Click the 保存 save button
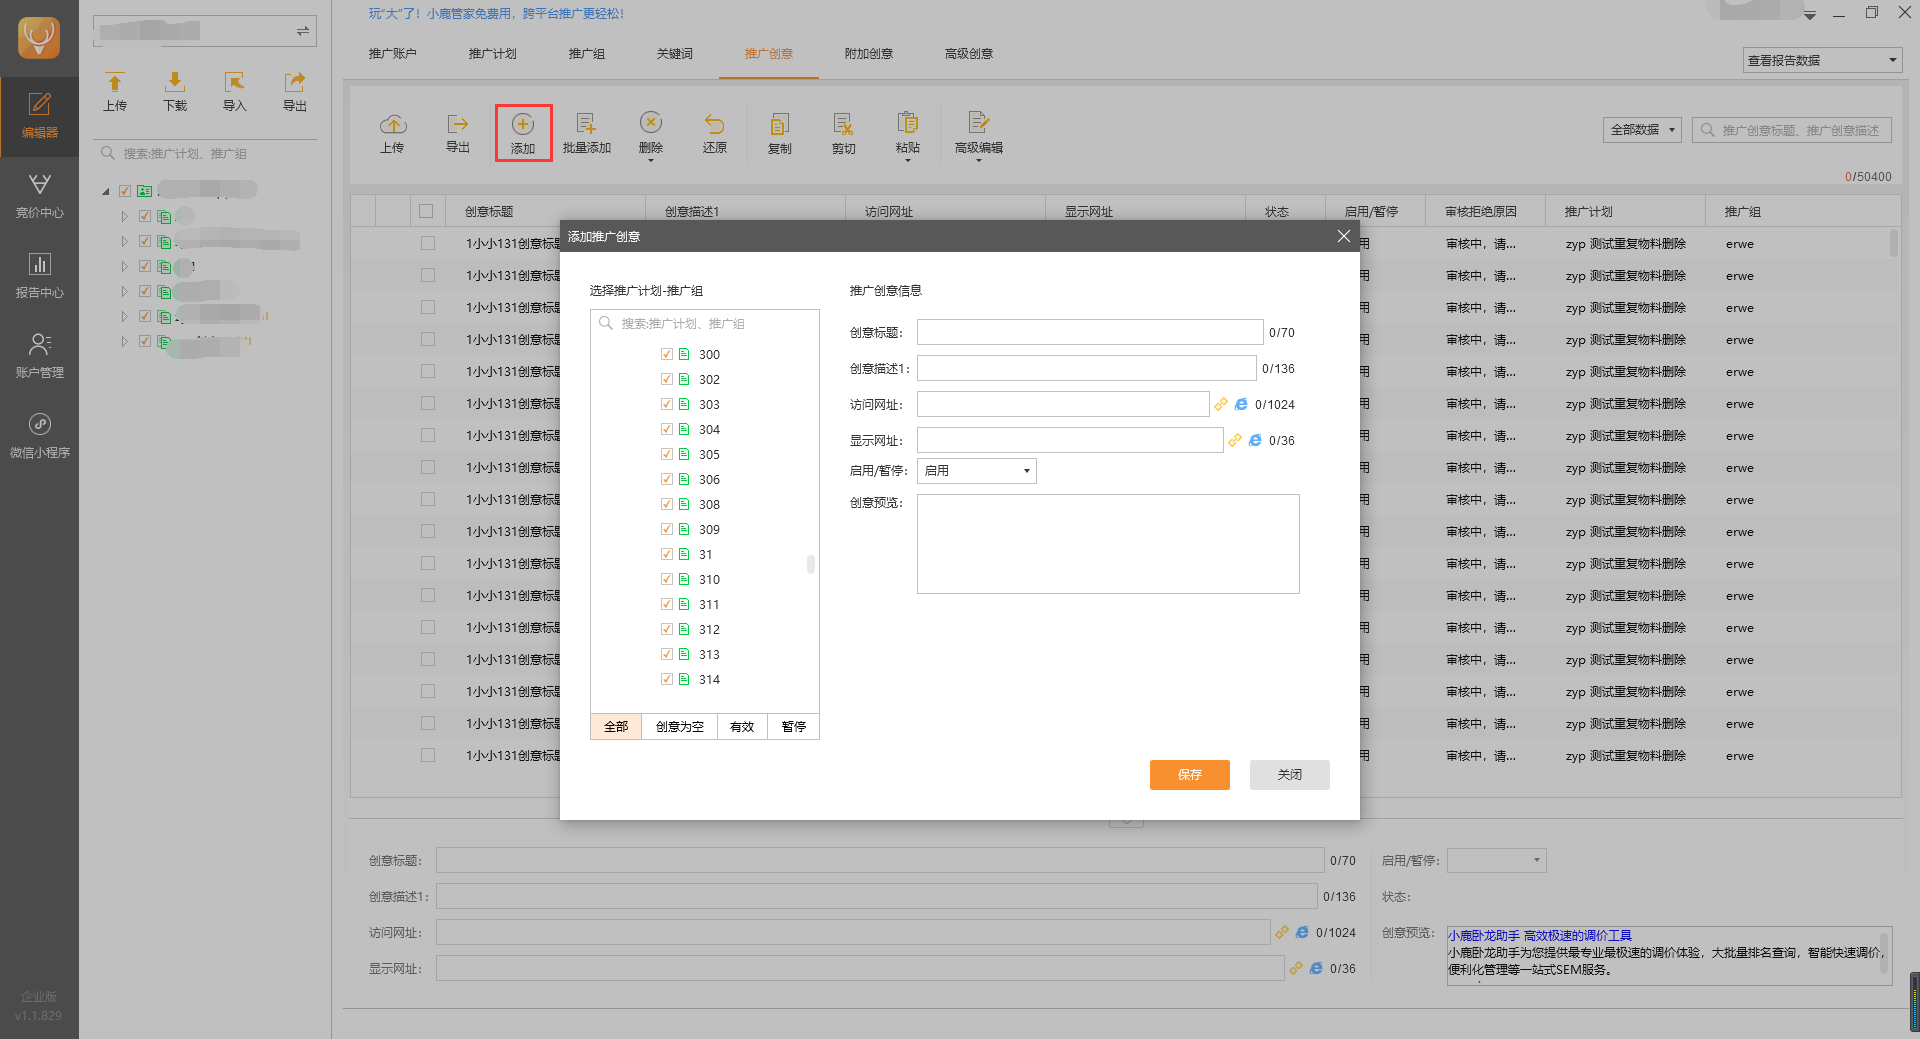The width and height of the screenshot is (1920, 1039). click(x=1189, y=775)
